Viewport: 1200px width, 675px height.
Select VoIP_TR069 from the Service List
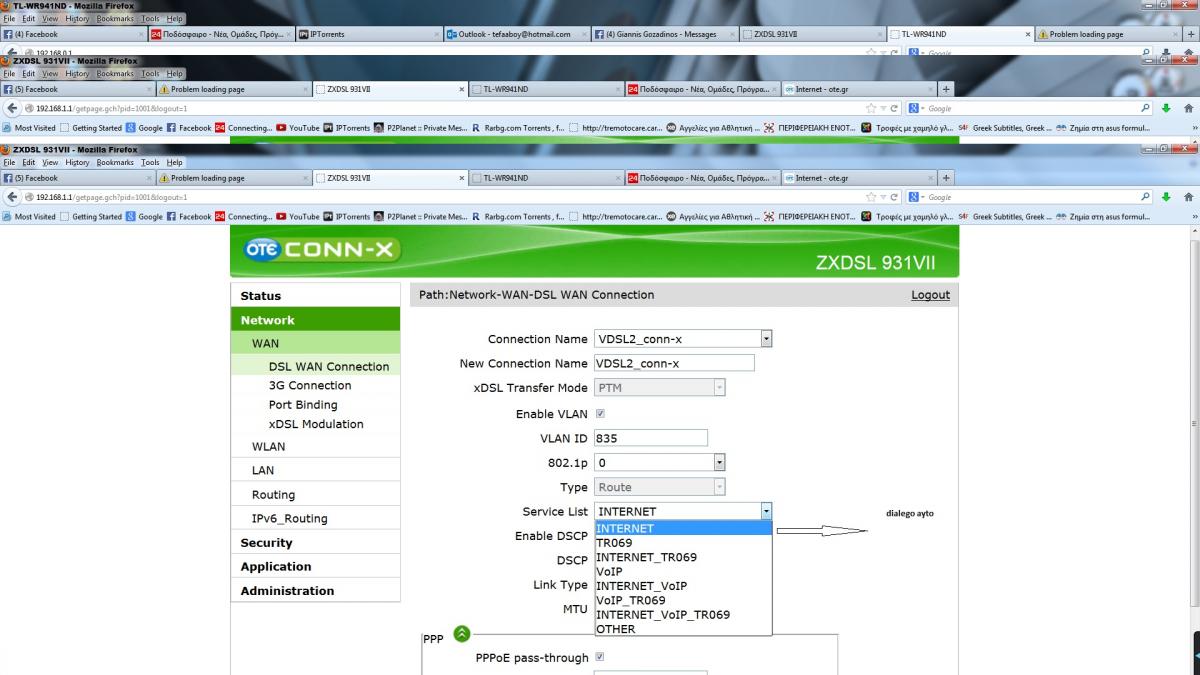tap(683, 600)
